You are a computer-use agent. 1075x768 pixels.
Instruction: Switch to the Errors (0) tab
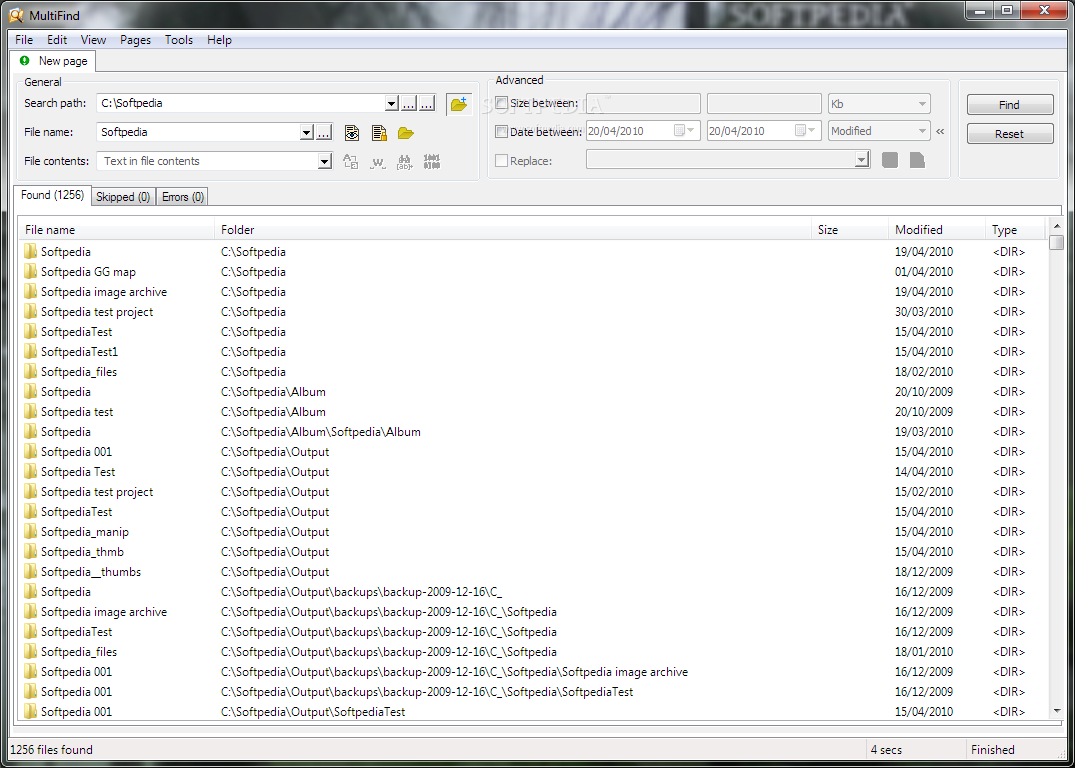pos(182,197)
